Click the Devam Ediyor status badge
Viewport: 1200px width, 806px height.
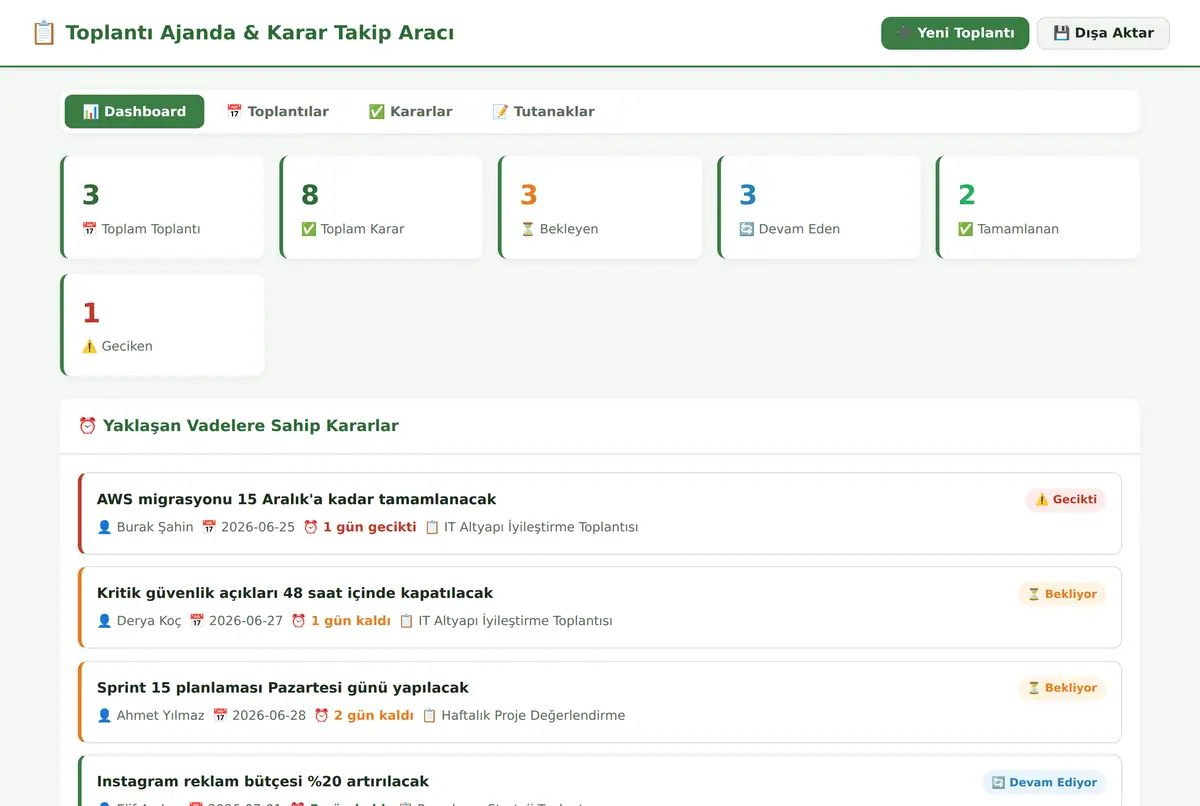tap(1044, 782)
